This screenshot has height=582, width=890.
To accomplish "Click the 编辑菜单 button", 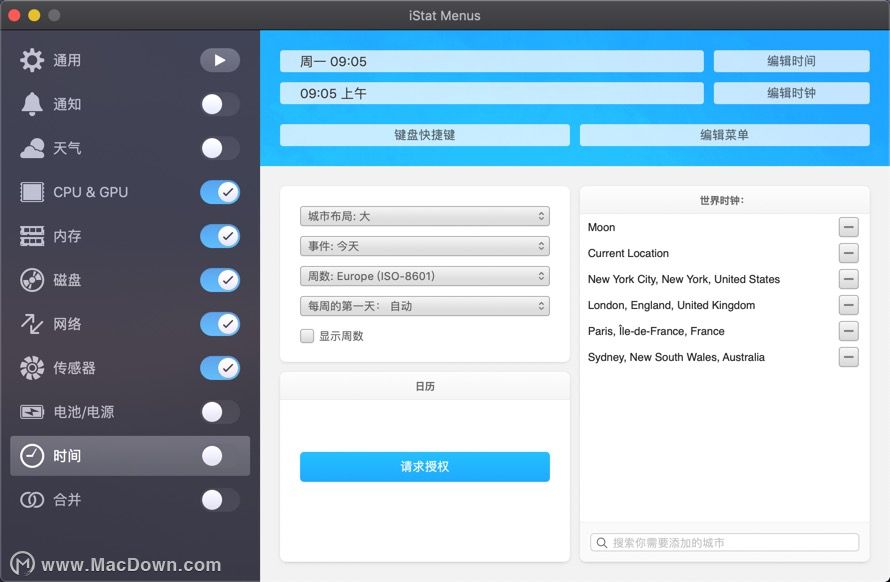I will click(x=724, y=135).
